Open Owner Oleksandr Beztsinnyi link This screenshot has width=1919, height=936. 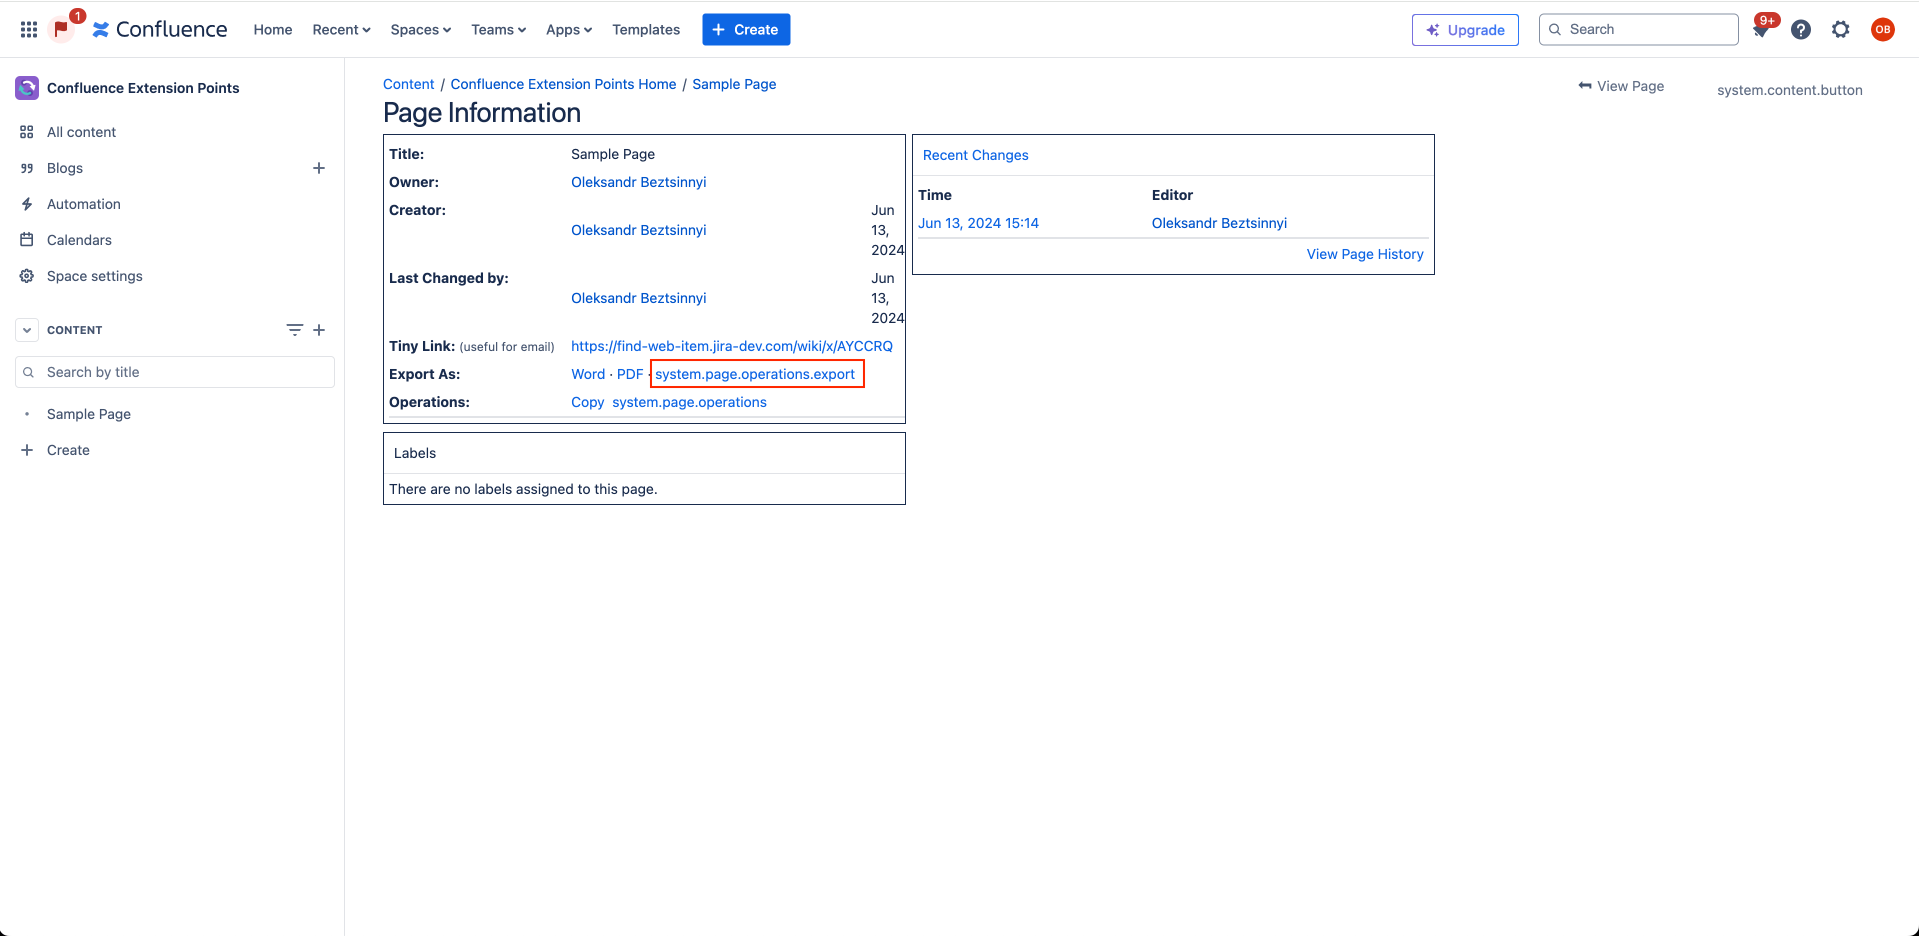click(x=638, y=182)
